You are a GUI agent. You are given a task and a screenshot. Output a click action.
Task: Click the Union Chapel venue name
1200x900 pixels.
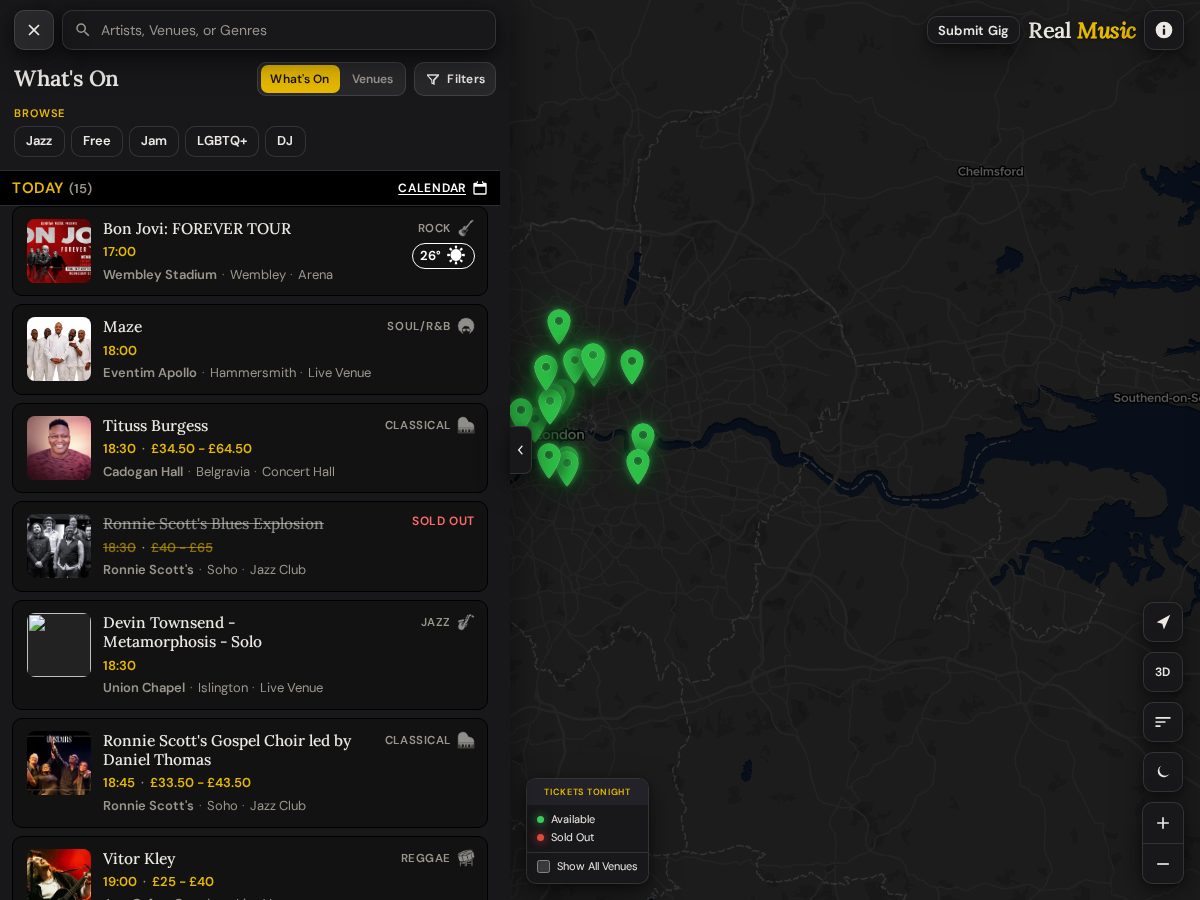[144, 687]
